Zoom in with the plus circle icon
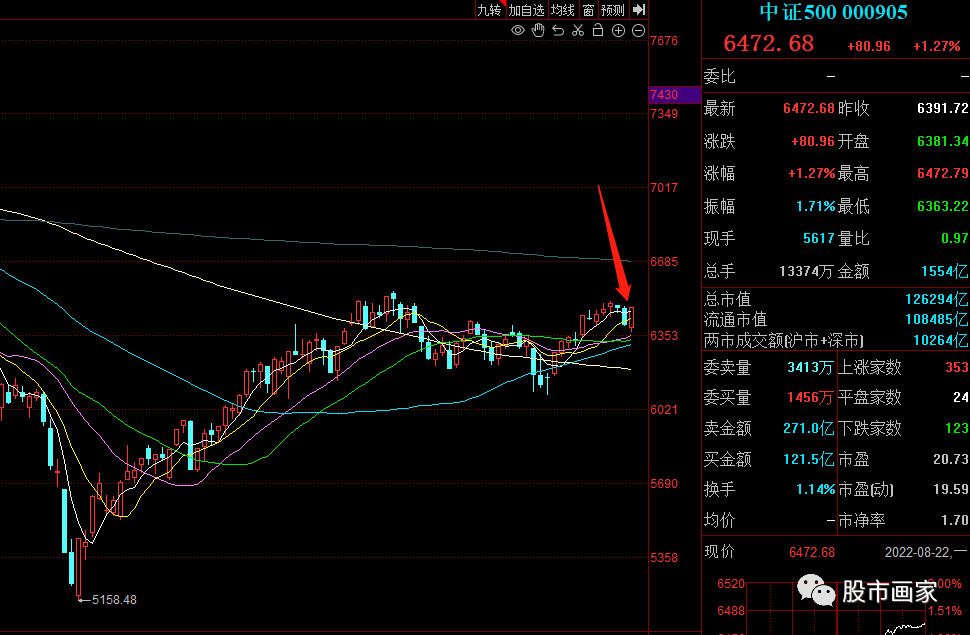This screenshot has height=635, width=970. click(618, 30)
